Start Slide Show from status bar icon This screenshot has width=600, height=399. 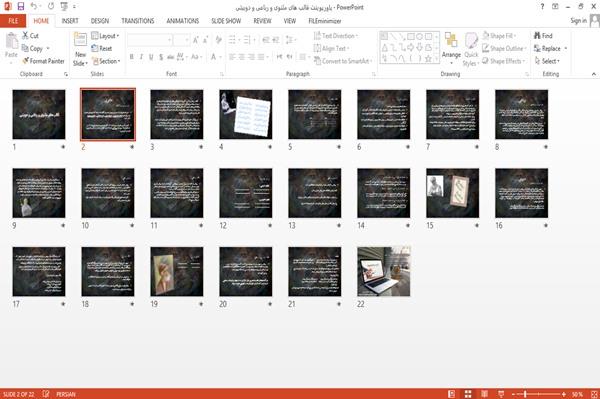pyautogui.click(x=501, y=394)
